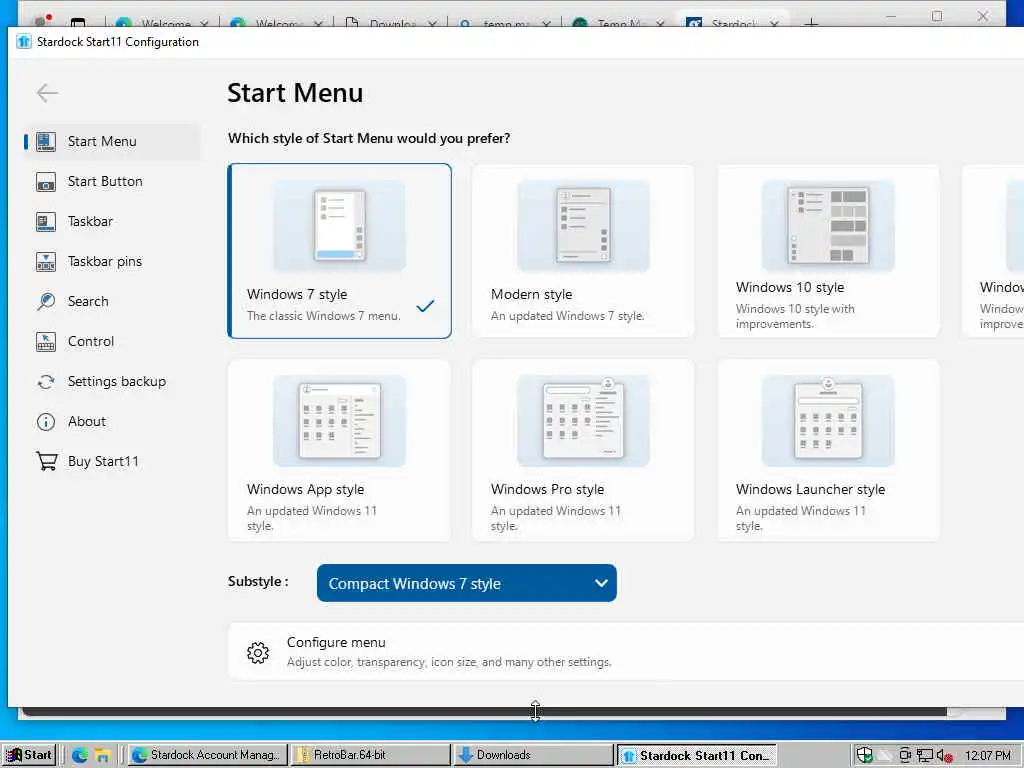Click the new tab plus button in browser
This screenshot has width=1024, height=768.
tap(811, 22)
